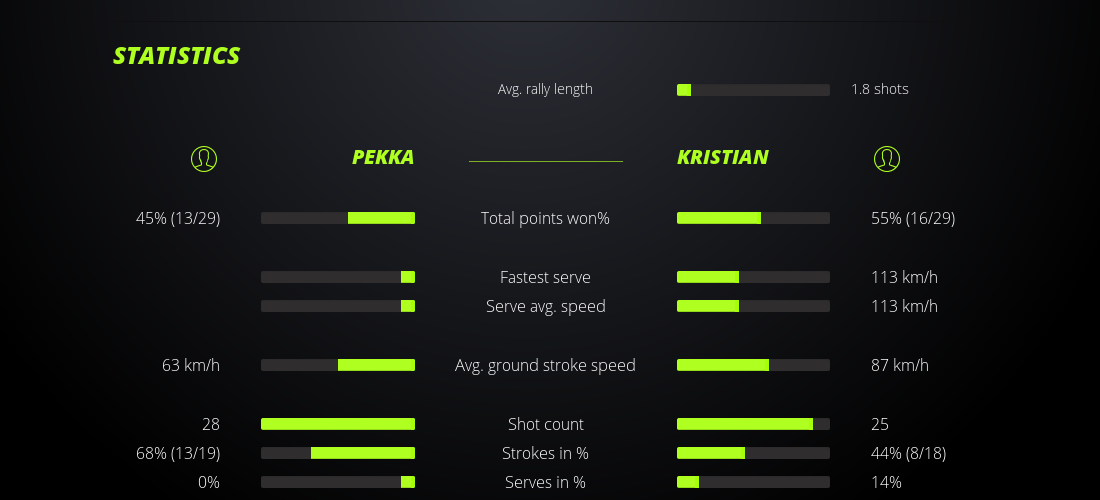
Task: Click the 1.8 shots value
Action: click(880, 89)
